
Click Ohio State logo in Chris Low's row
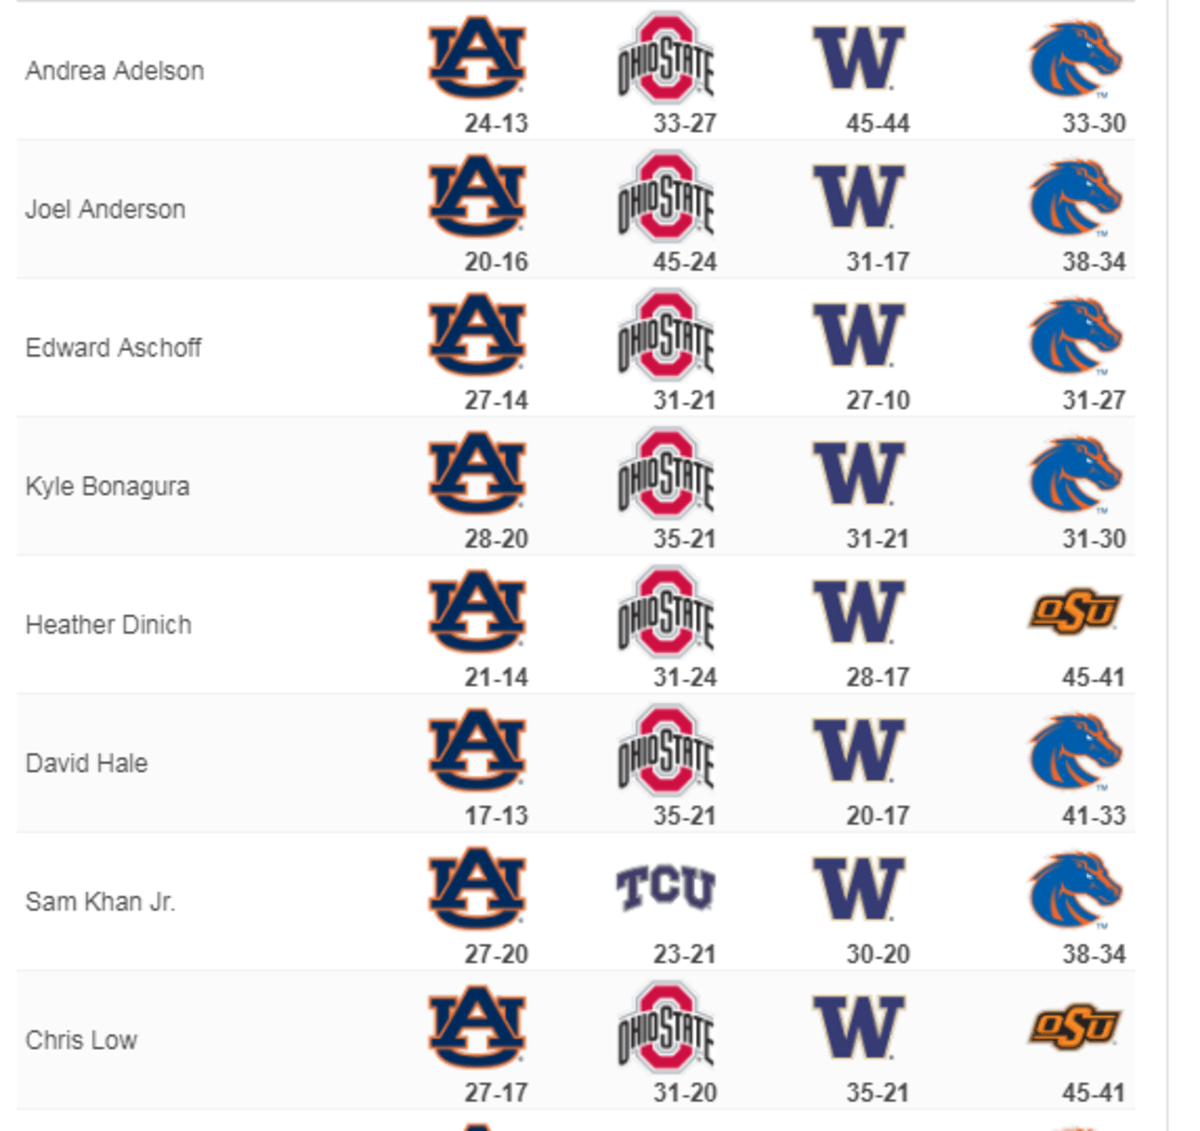point(666,1027)
